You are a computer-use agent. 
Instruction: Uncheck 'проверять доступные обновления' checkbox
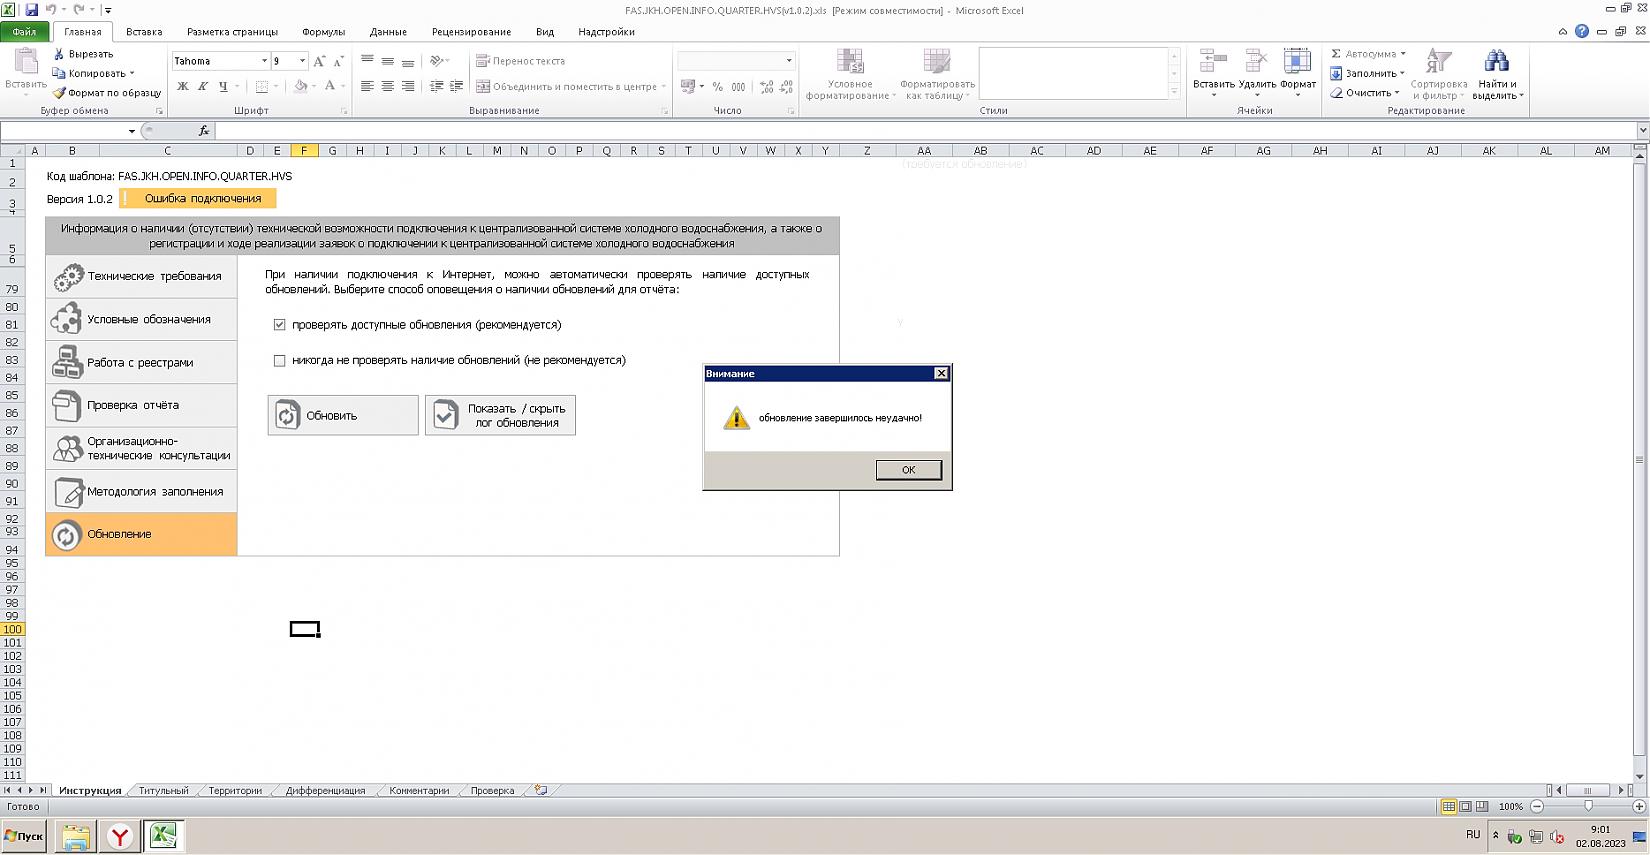(280, 325)
